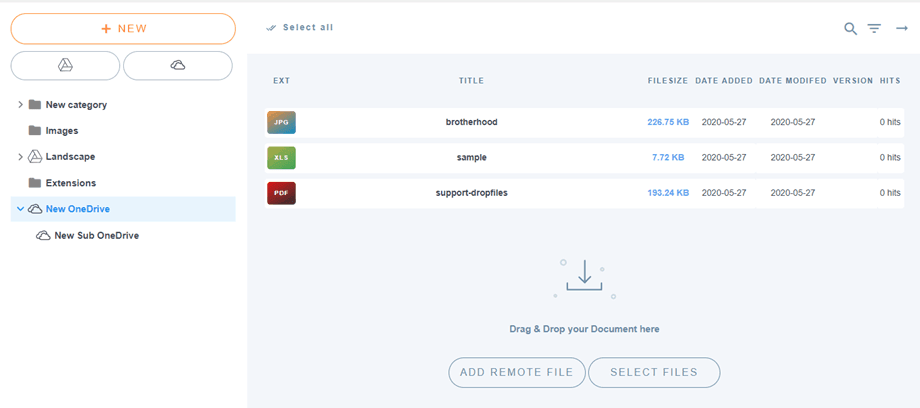Open the Extensions folder
The height and width of the screenshot is (408, 920).
tap(70, 183)
